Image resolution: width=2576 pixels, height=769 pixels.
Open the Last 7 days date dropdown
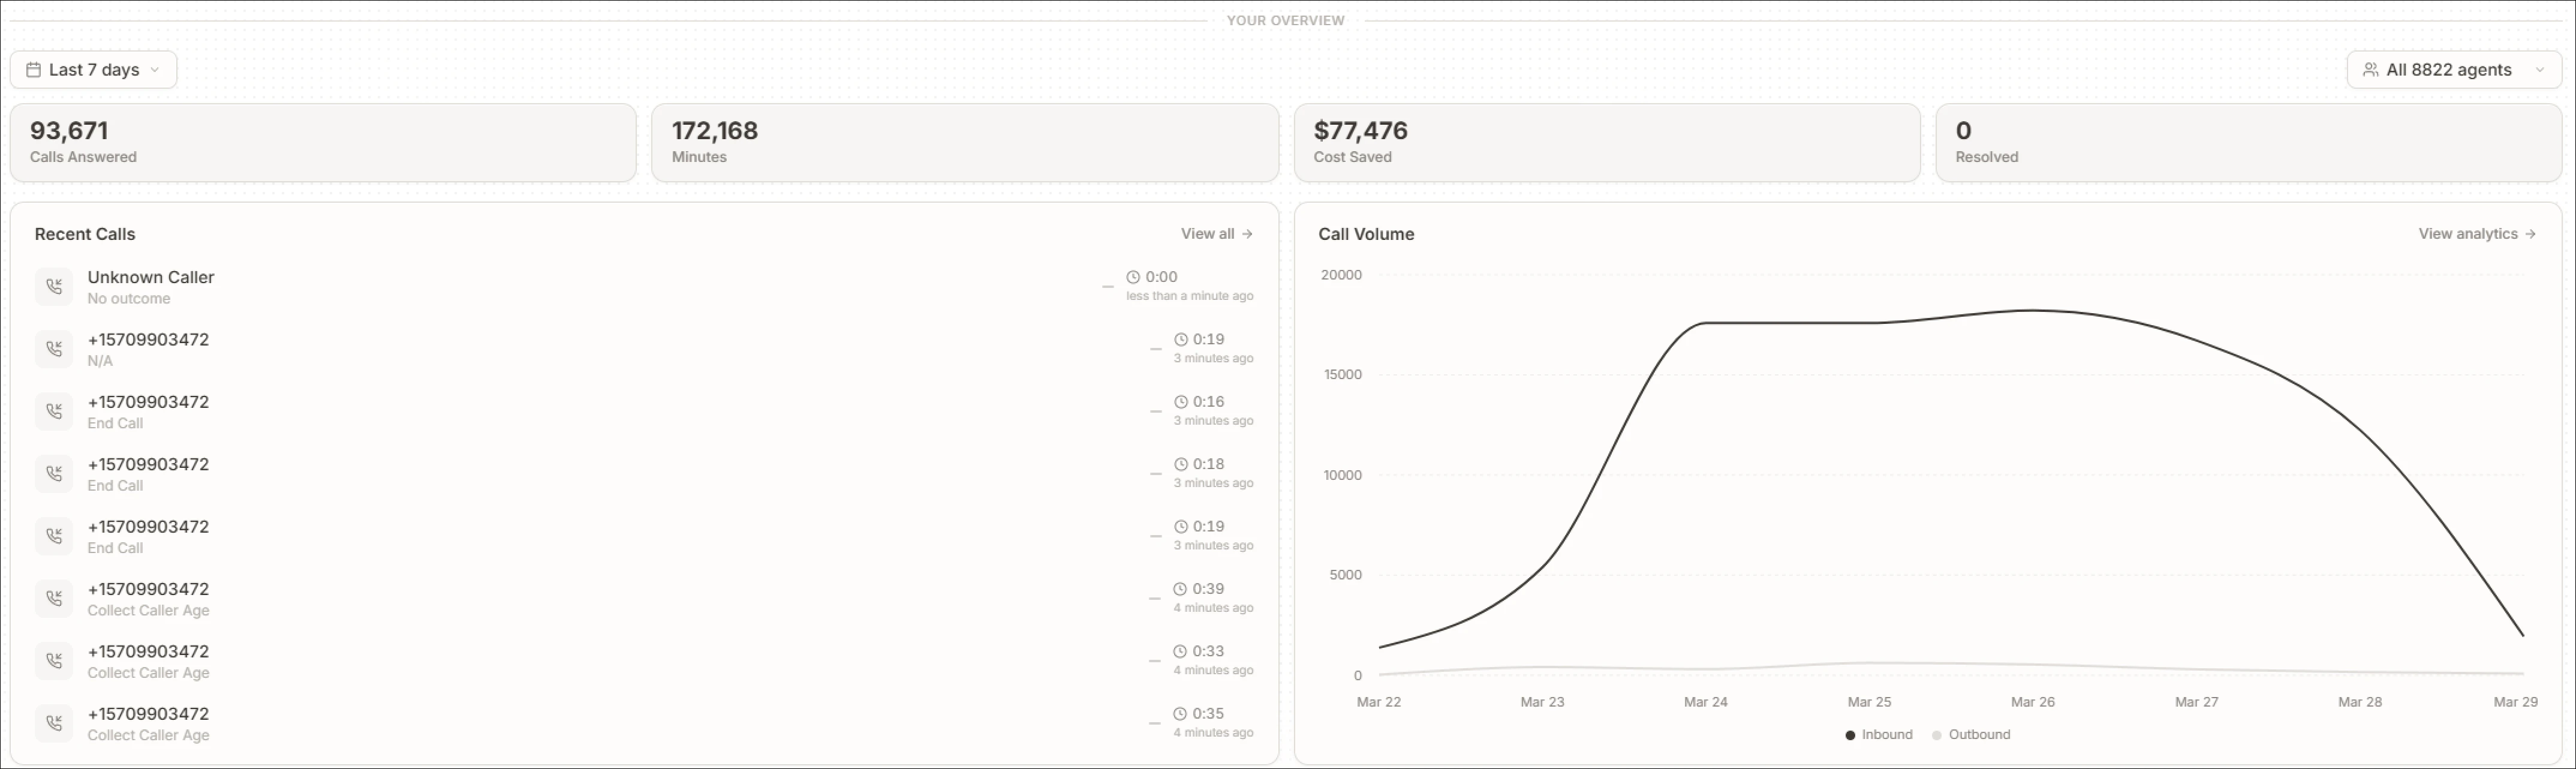[94, 70]
